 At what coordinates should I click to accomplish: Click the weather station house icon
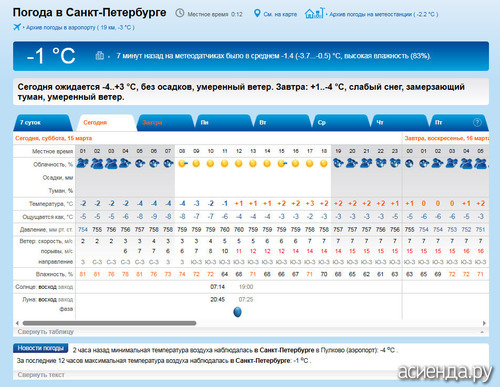click(x=314, y=13)
